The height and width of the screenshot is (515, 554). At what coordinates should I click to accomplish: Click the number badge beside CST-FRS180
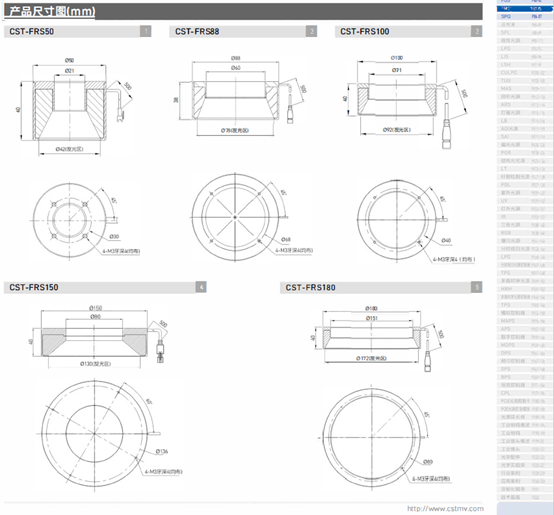click(477, 287)
